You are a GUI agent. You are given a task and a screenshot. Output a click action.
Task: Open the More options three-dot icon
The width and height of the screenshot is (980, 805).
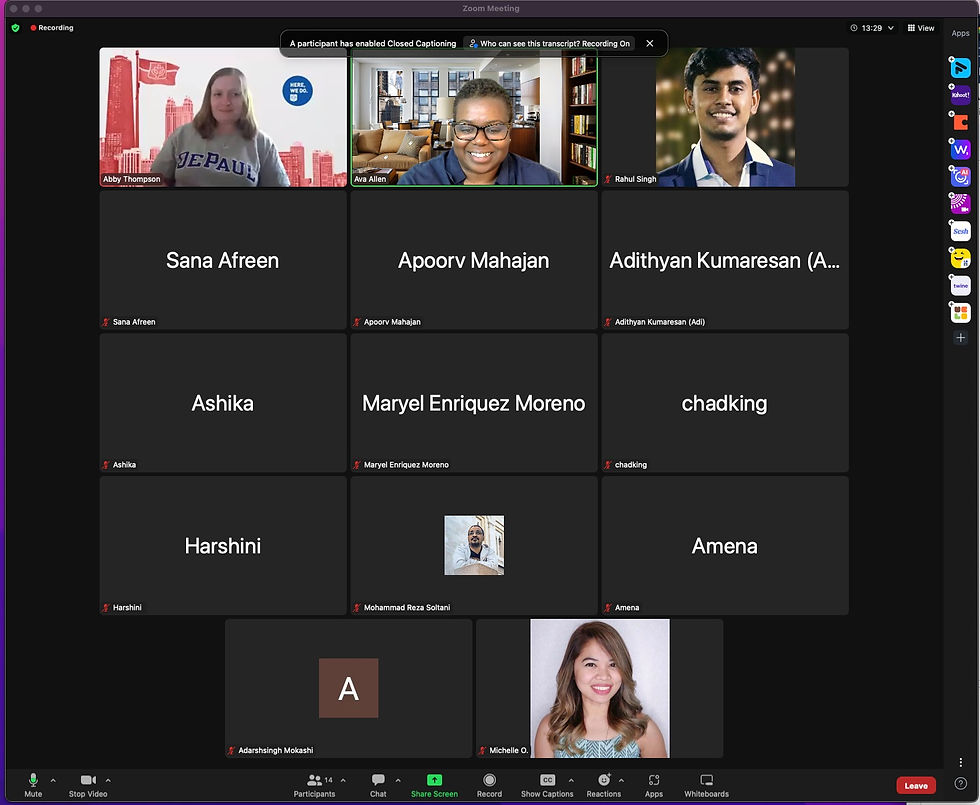pyautogui.click(x=961, y=762)
